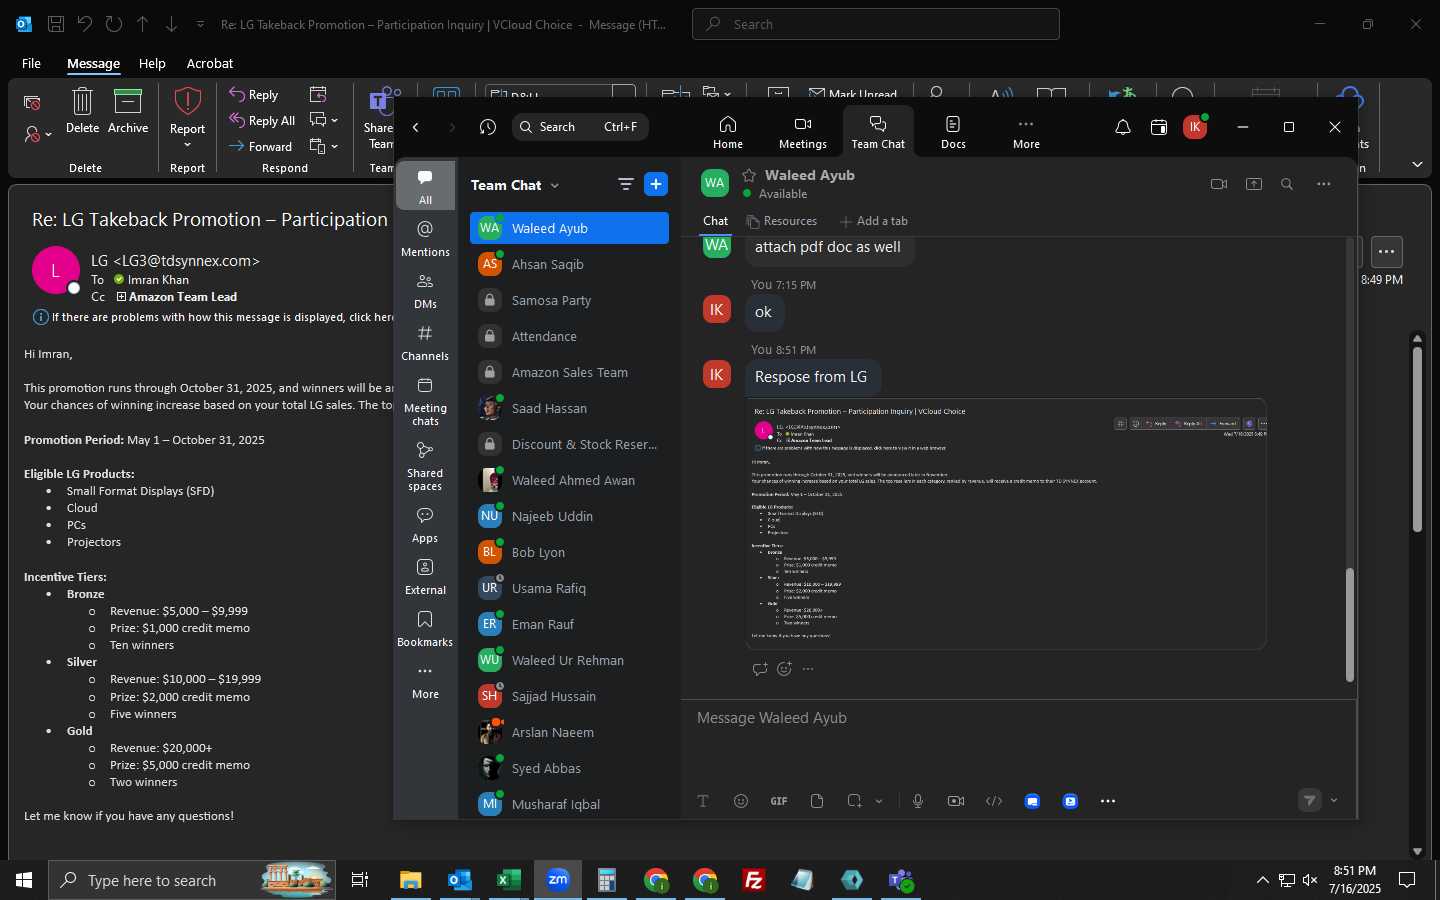
Task: Expand More at bottom of Zoom sidebar
Action: pos(425,681)
